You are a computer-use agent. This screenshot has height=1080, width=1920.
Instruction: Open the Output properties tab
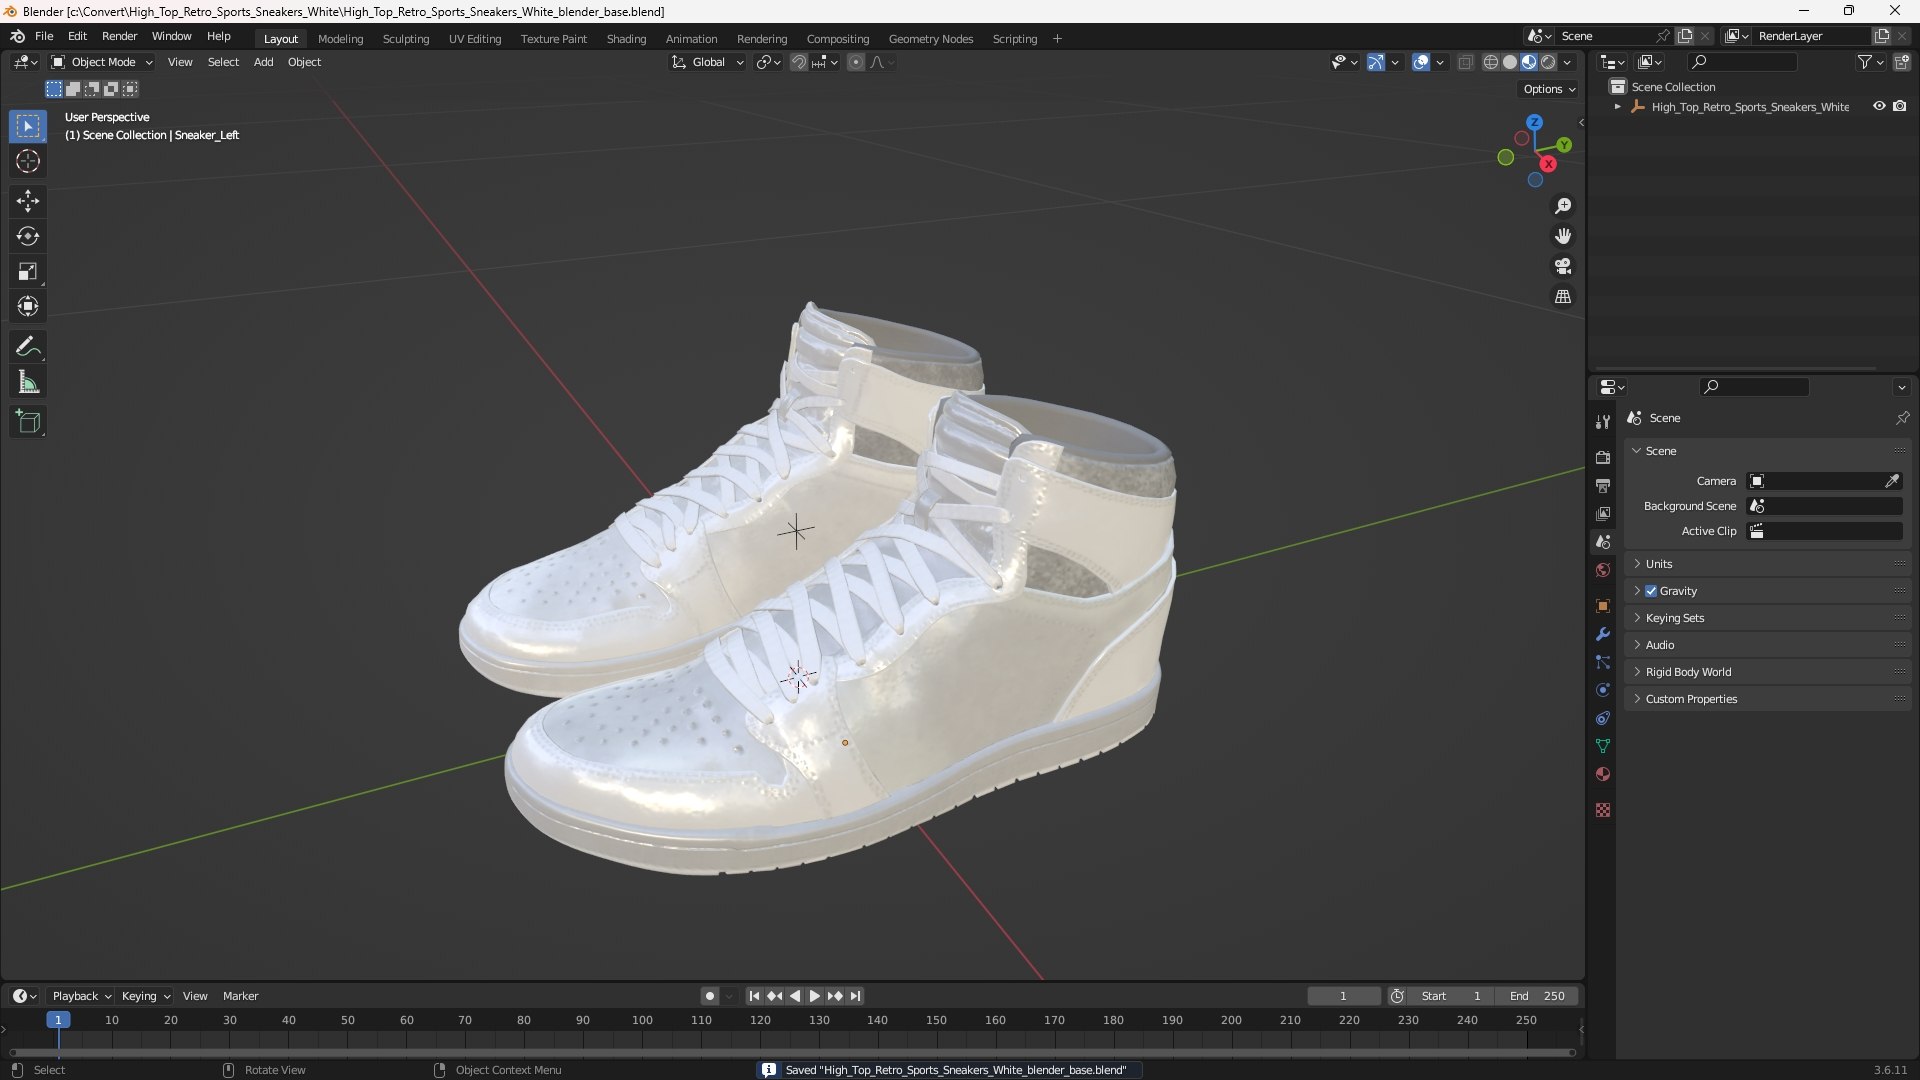coord(1603,485)
